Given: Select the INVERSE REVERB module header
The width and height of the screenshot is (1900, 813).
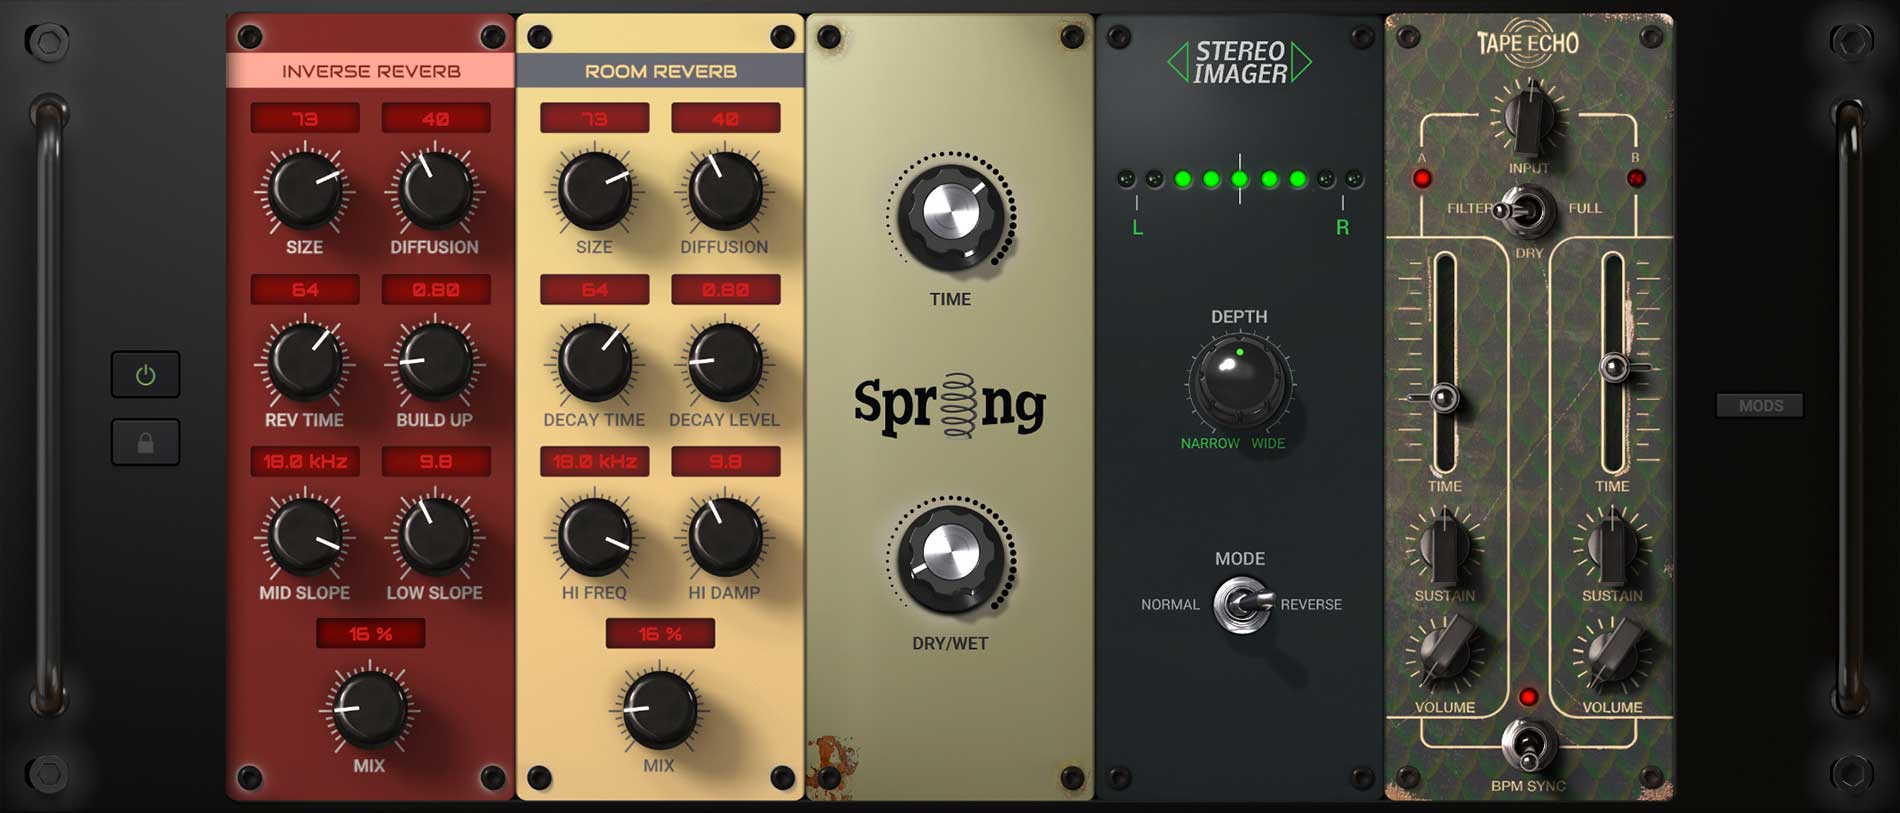Looking at the screenshot, I should click(371, 71).
